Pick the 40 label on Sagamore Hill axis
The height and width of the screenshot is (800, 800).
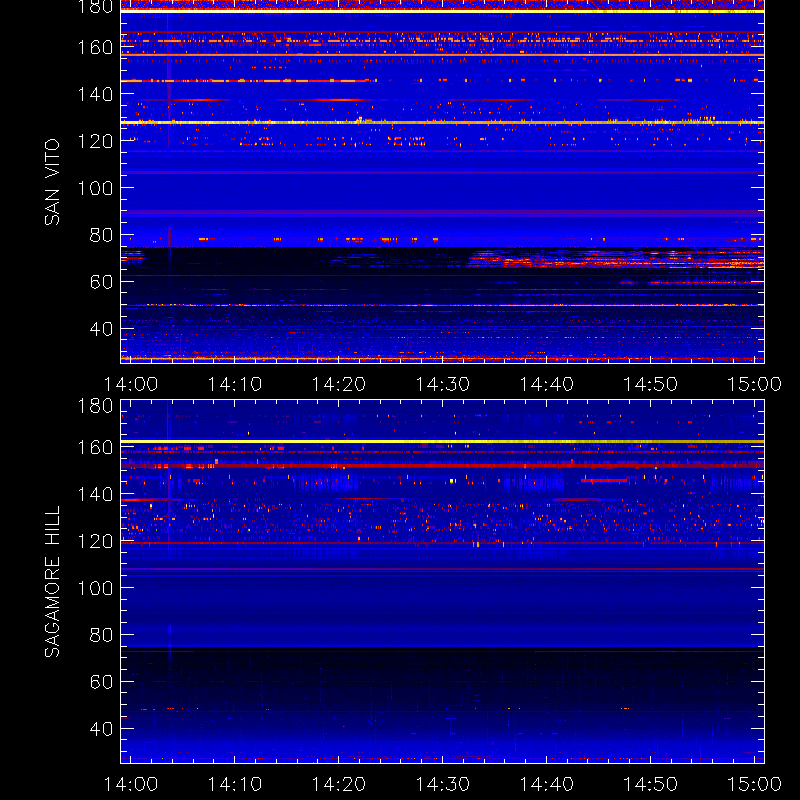click(x=101, y=729)
